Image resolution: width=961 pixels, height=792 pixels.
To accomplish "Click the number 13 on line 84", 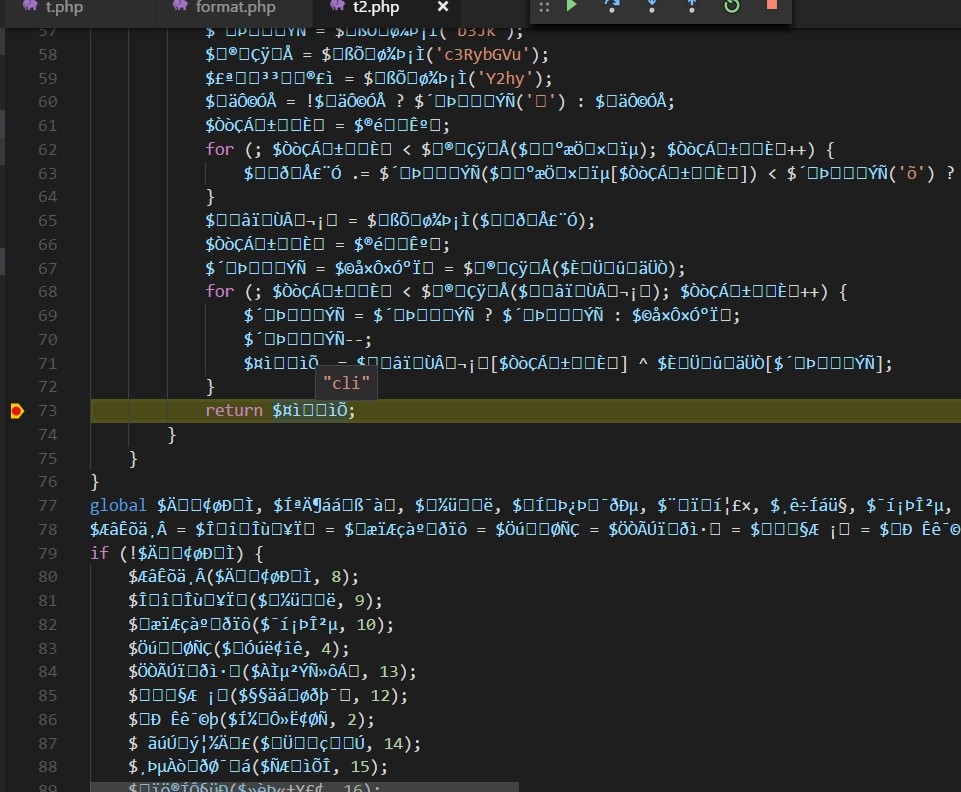I will tap(389, 672).
